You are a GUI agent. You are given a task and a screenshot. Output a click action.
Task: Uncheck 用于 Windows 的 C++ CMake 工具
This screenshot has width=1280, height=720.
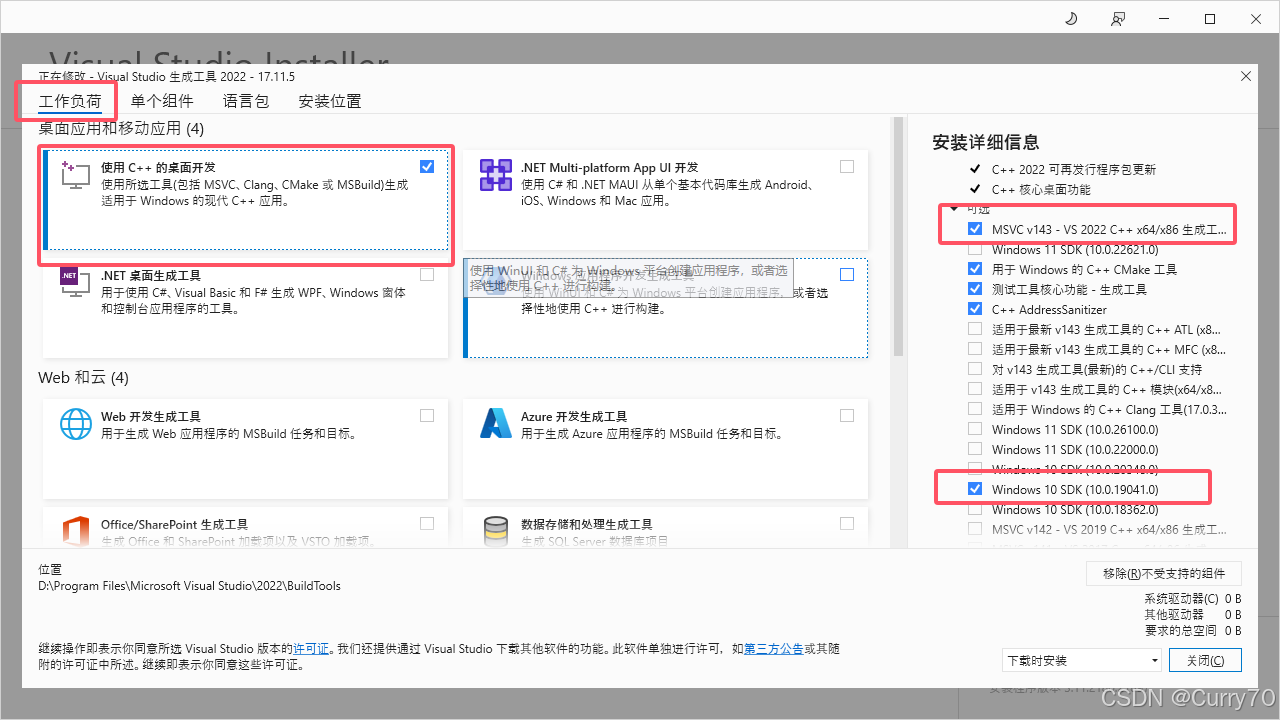point(975,269)
